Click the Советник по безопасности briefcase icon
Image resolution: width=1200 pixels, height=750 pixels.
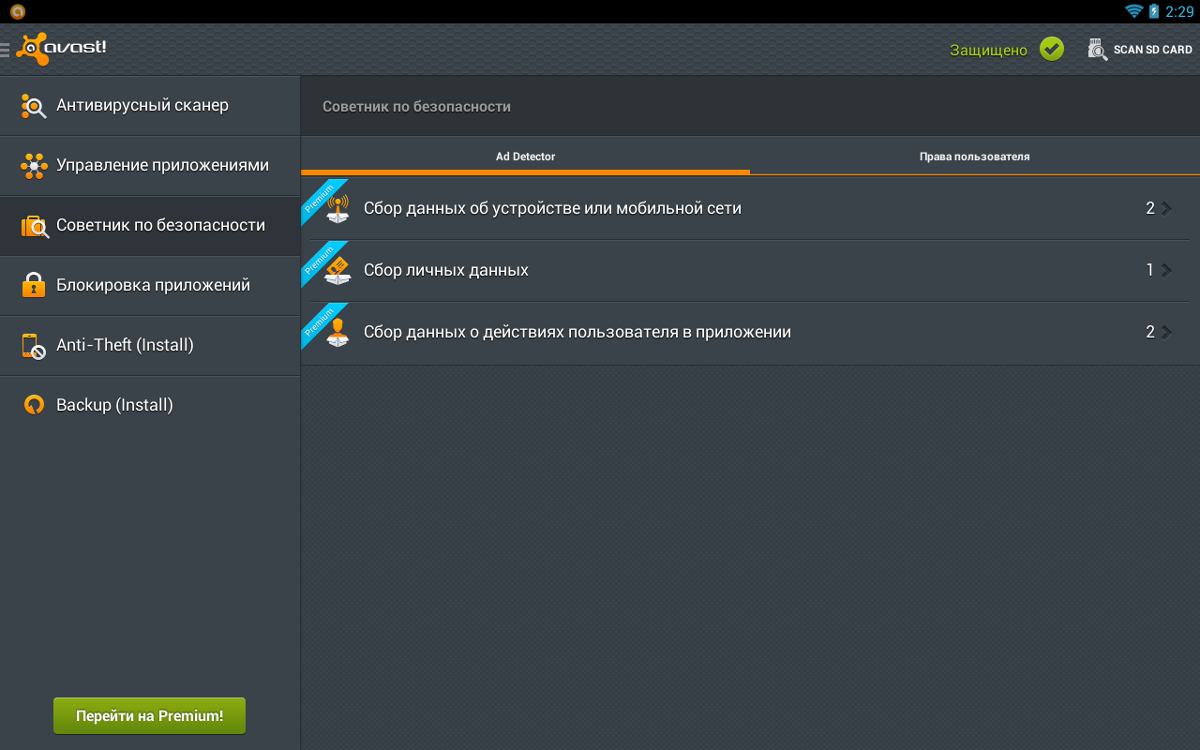pos(34,226)
